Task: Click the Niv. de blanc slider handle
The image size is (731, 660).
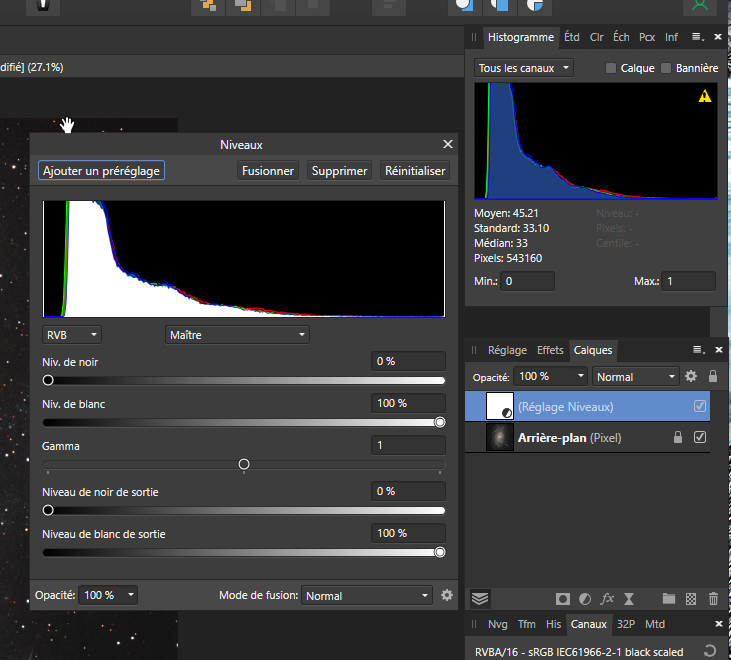Action: coord(440,422)
